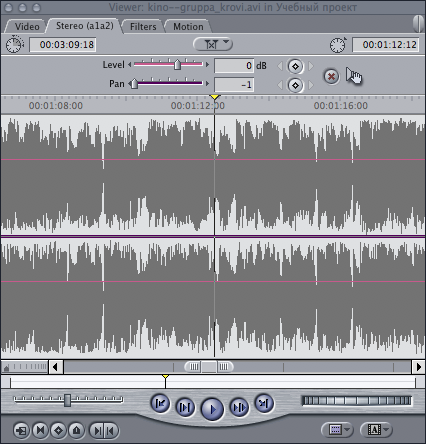Viewport: 426px width, 444px height.
Task: Click the yellow playhead marker on ruler
Action: [215, 97]
